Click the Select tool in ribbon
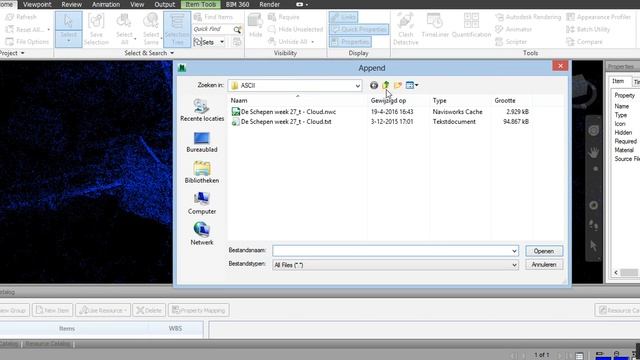 (69, 29)
